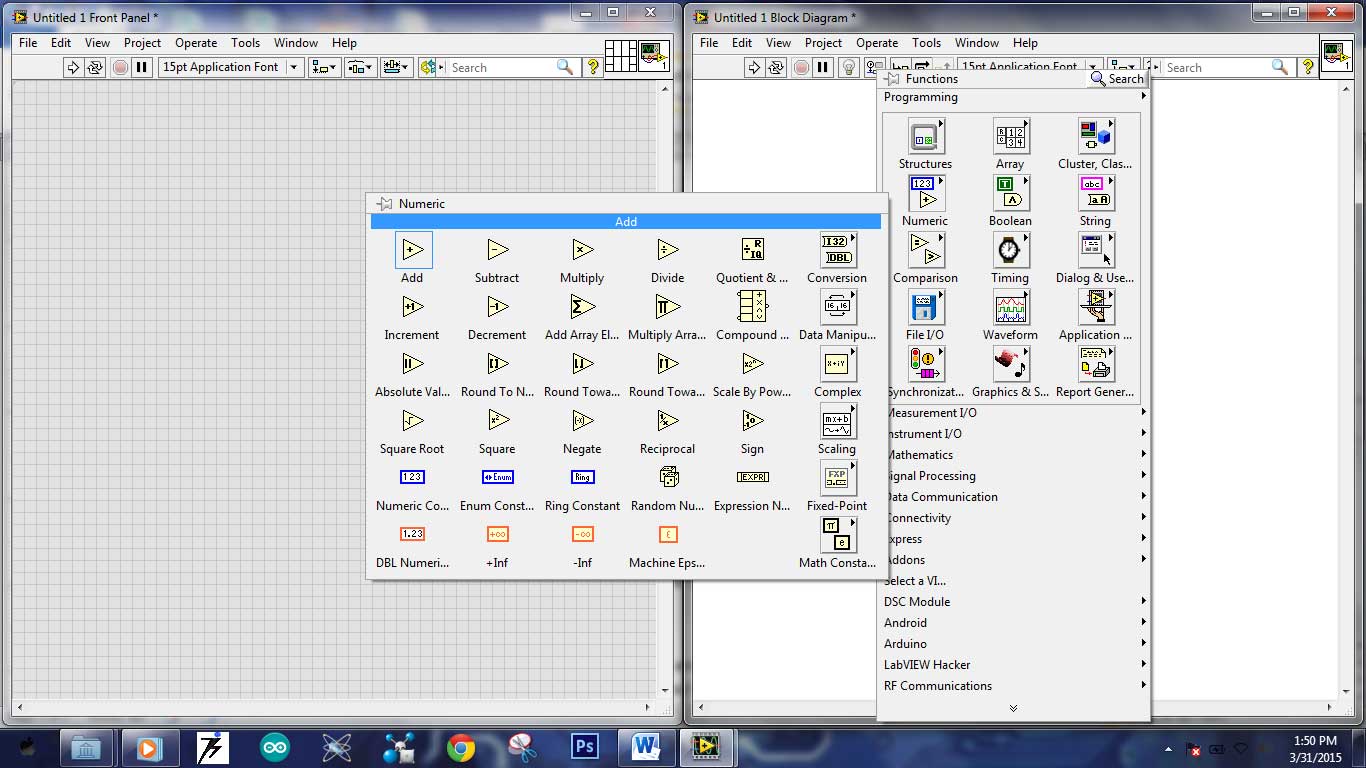Screen dimensions: 1366x768
Task: Select the Compound Arithmetic function
Action: pos(752,307)
